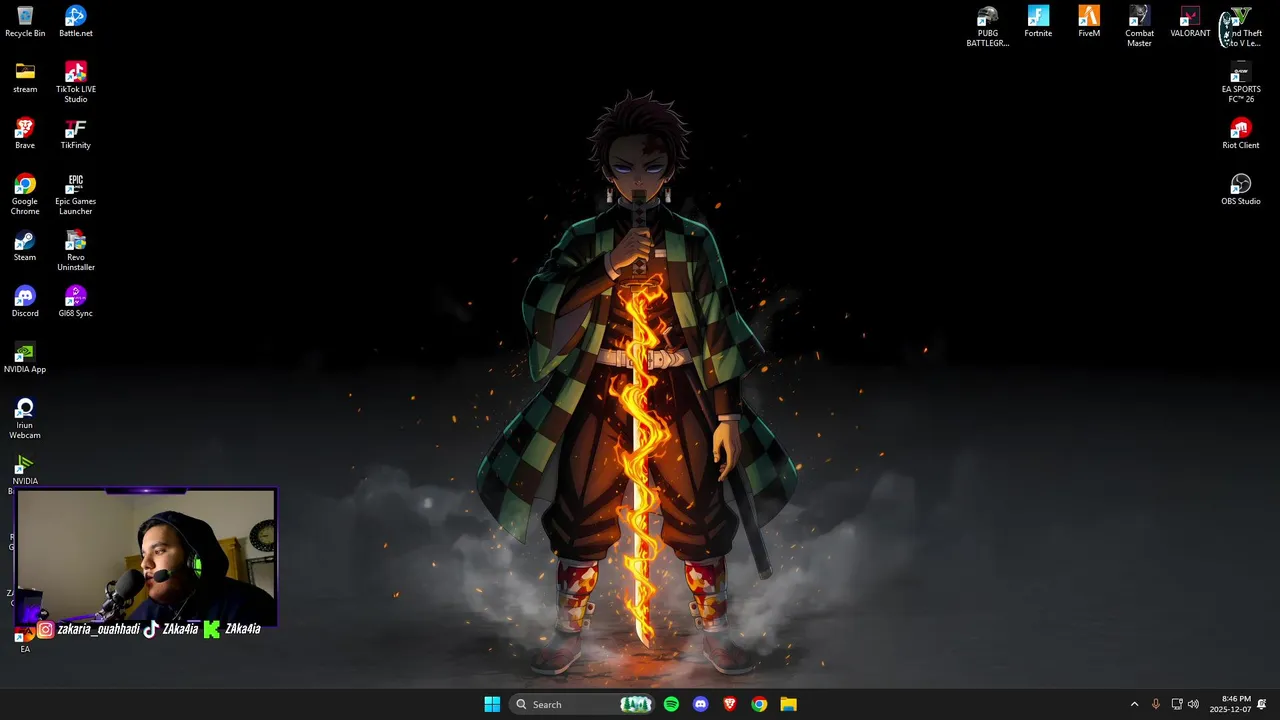Viewport: 1280px width, 720px height.
Task: Select the GI68 Sync desktop shortcut
Action: click(x=76, y=302)
